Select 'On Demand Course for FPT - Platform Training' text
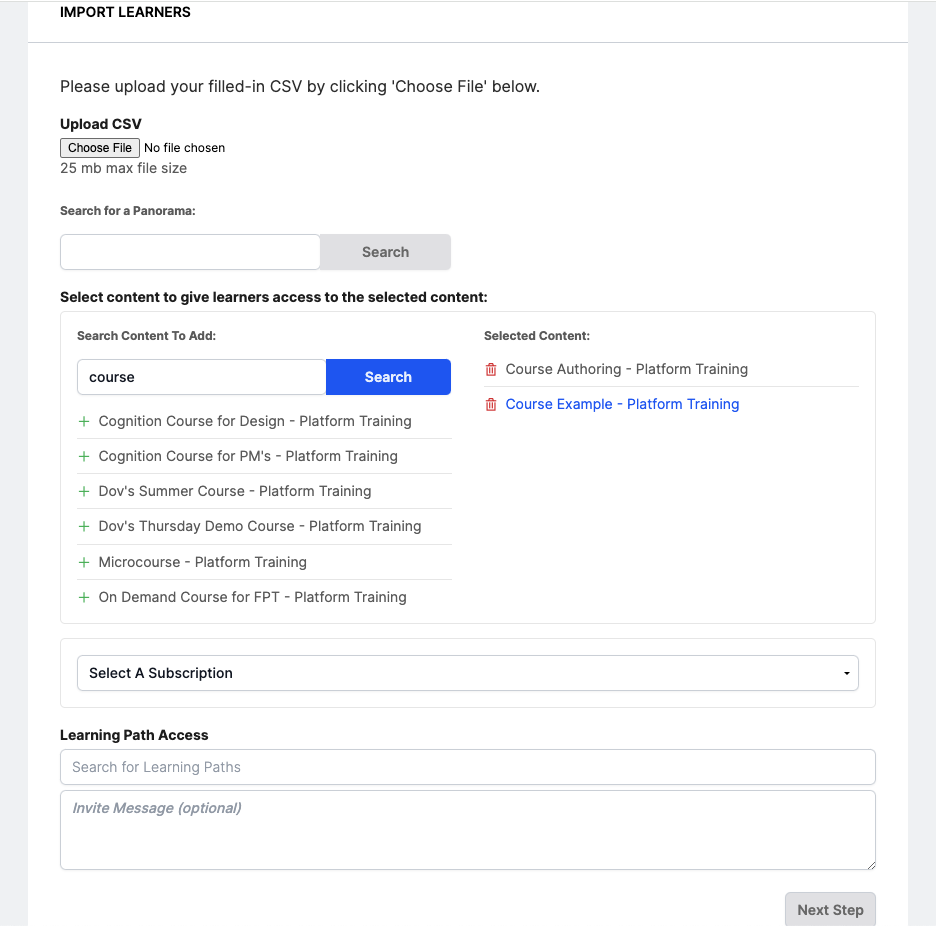 click(x=253, y=598)
